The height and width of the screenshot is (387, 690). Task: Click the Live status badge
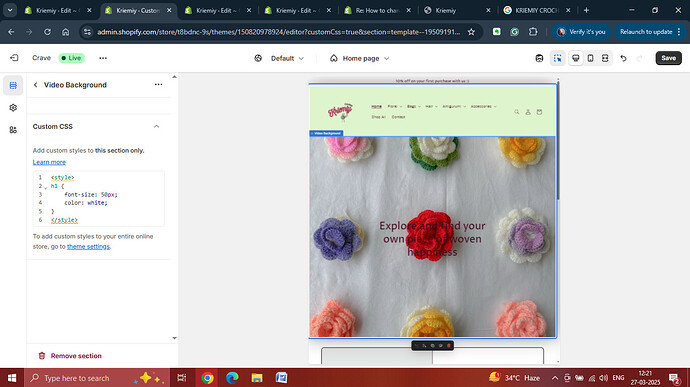[72, 58]
